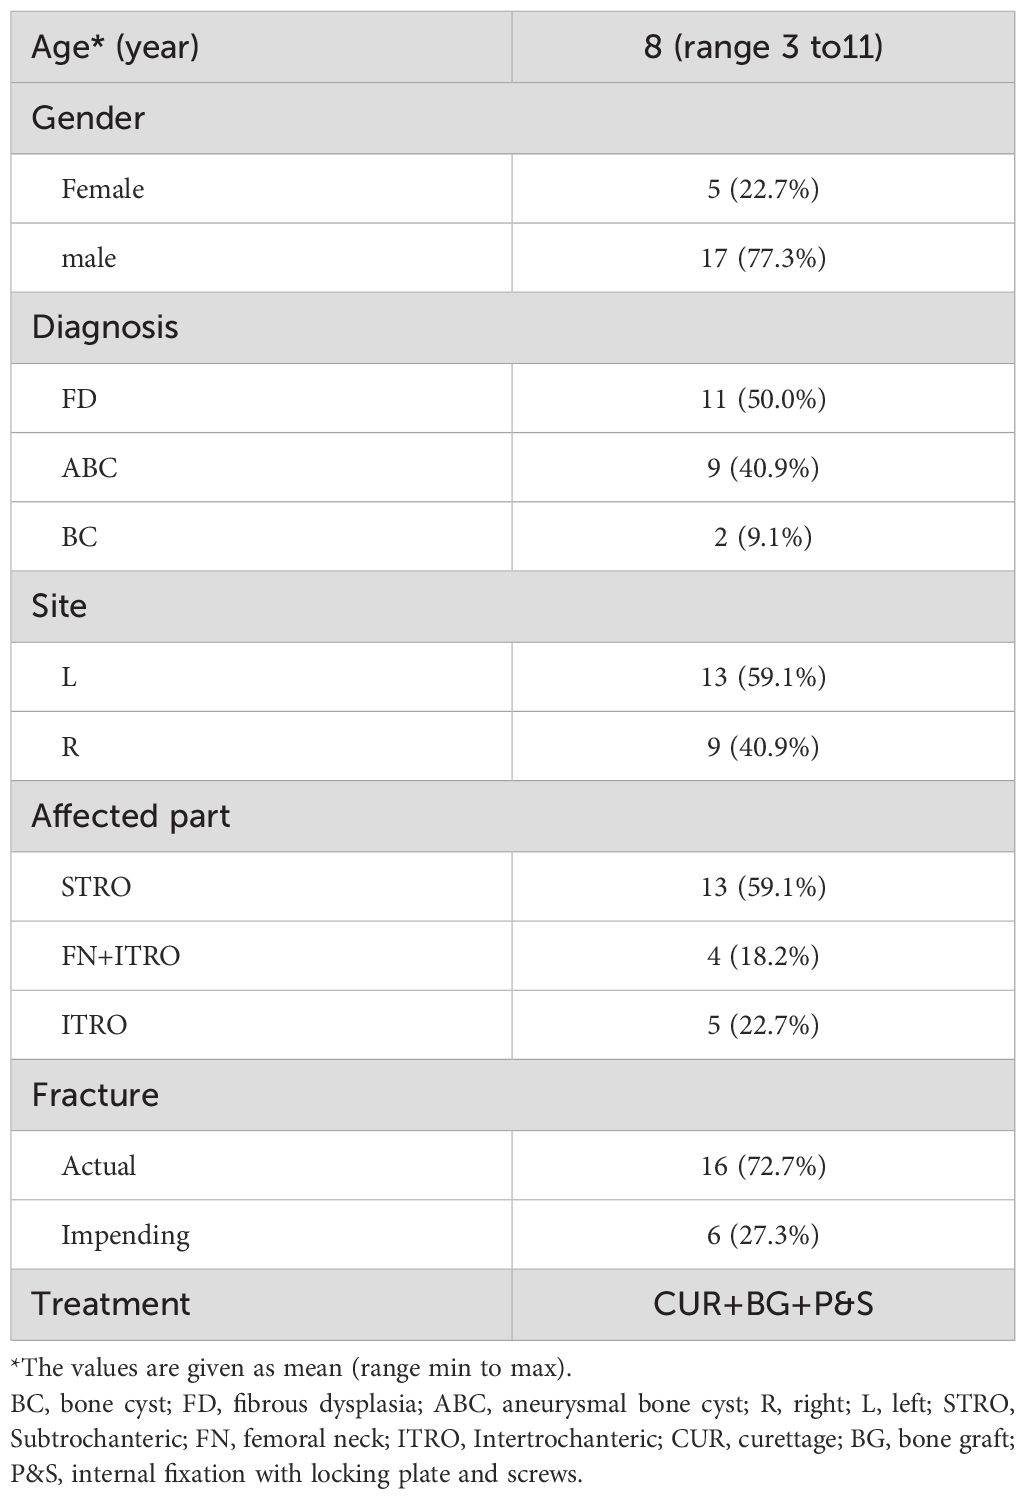Click the Age* (year) header cell
1026x1499 pixels.
tap(115, 47)
